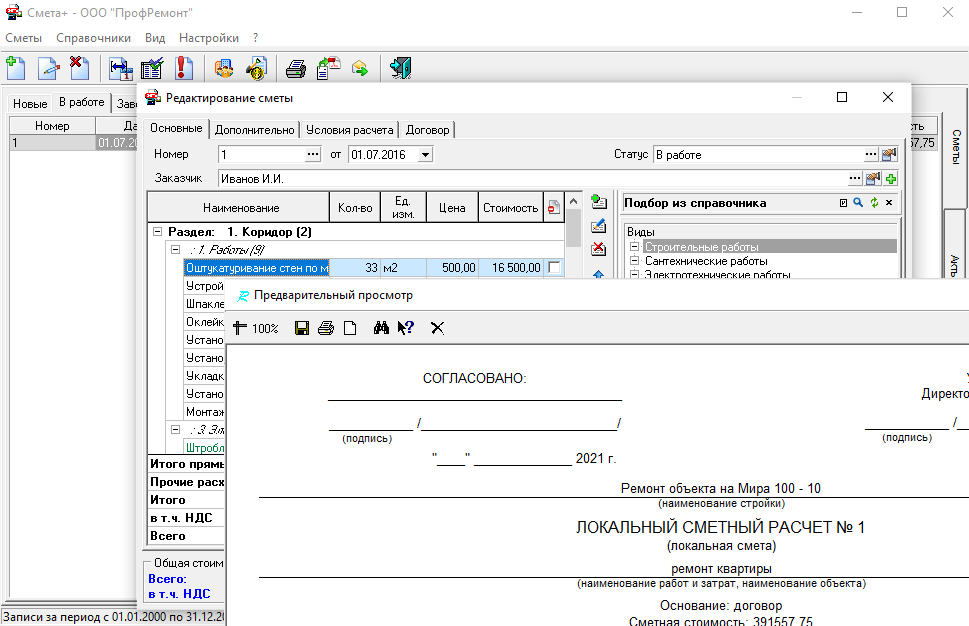Click binoculars search icon in preview
969x626 pixels.
[381, 328]
